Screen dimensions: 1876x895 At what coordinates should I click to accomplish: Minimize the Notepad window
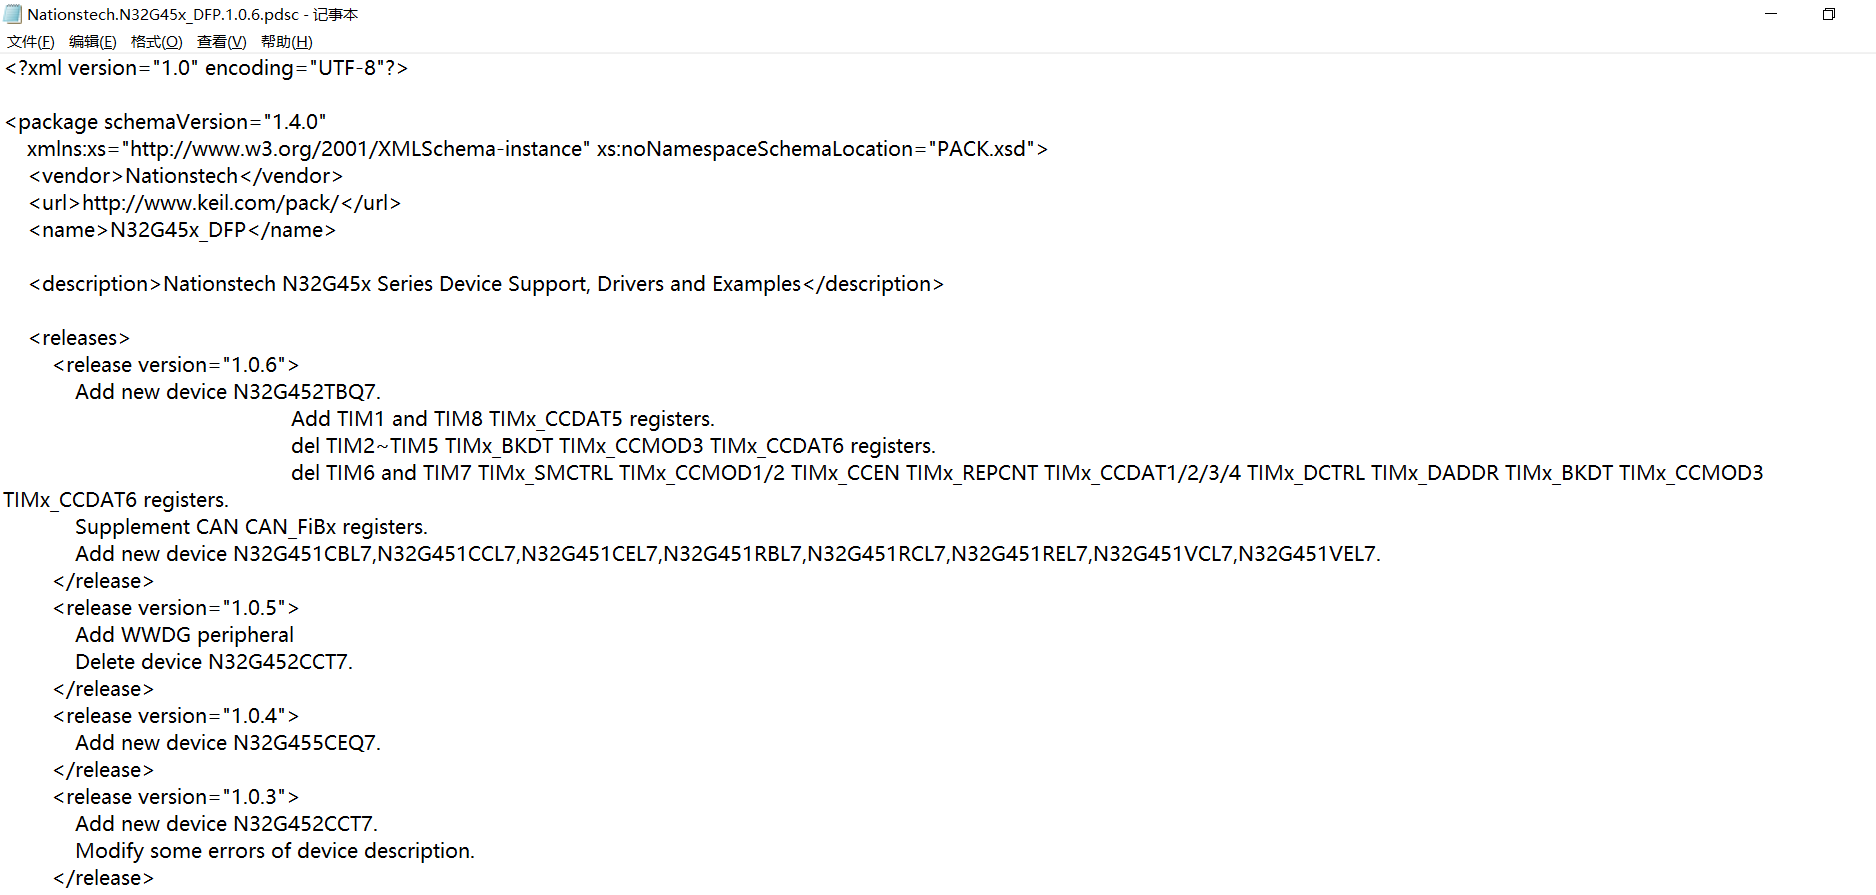click(1771, 14)
